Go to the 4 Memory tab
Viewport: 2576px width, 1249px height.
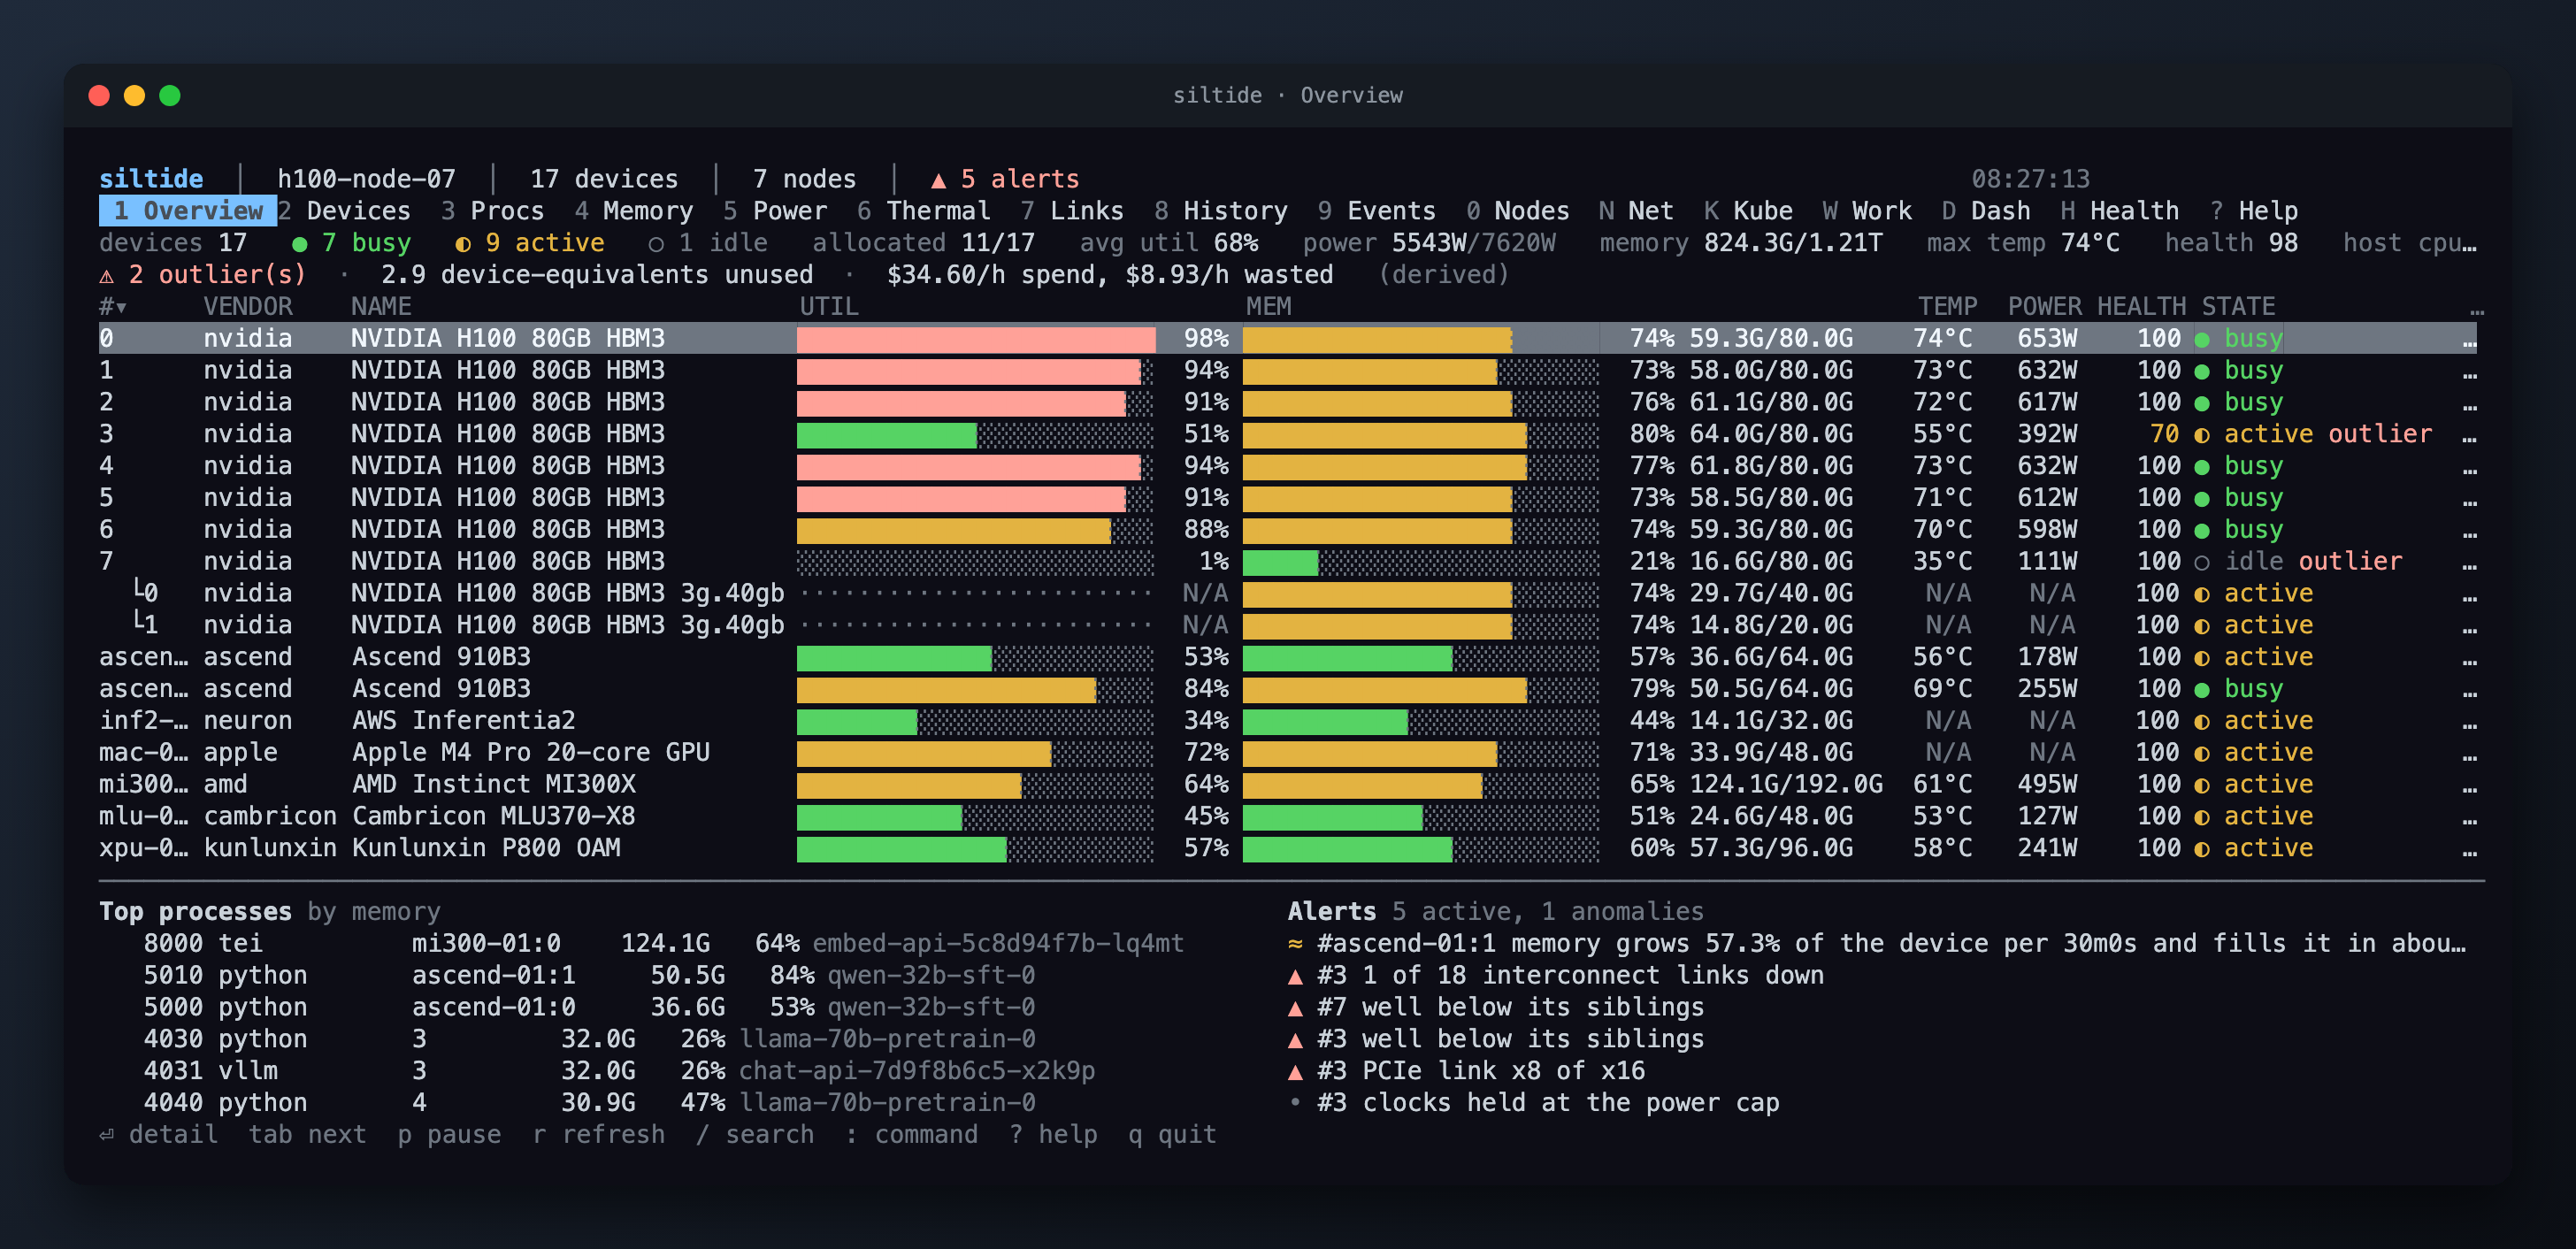pos(634,211)
